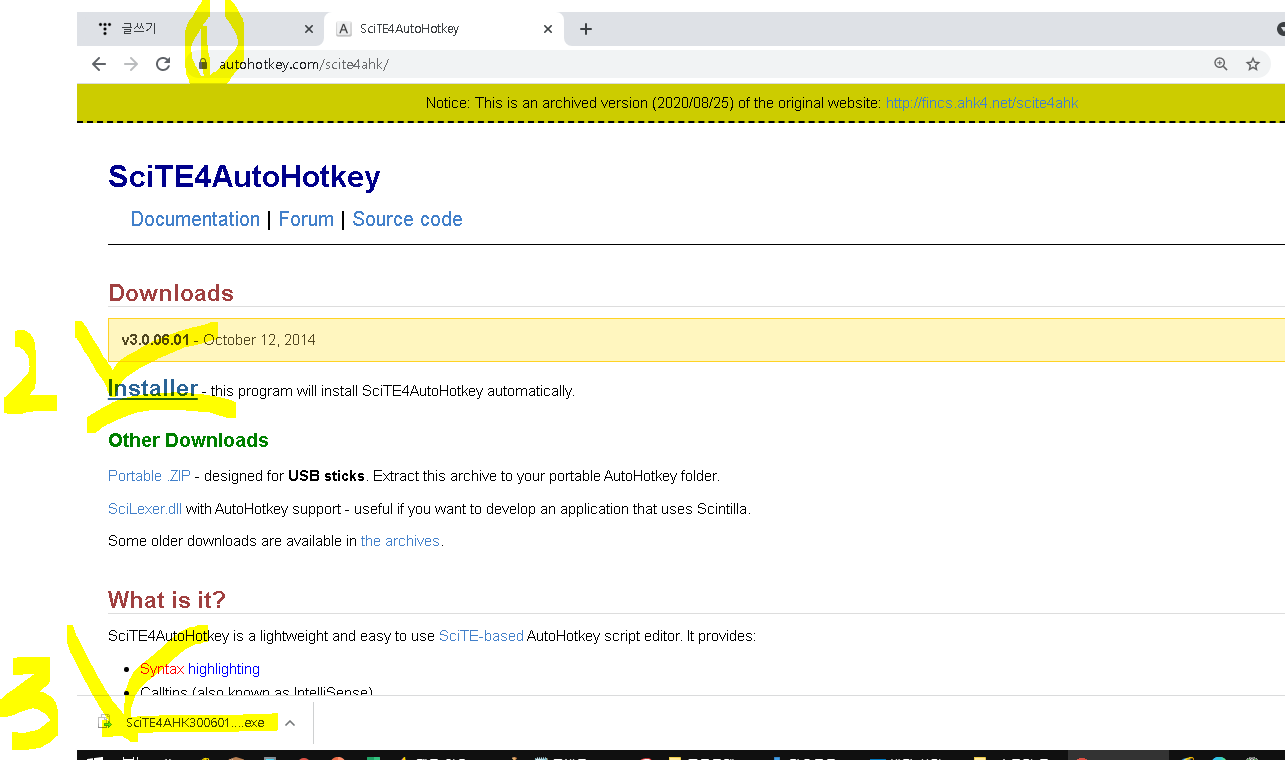The width and height of the screenshot is (1285, 760).
Task: Download the Portable .ZIP archive
Action: (x=149, y=476)
